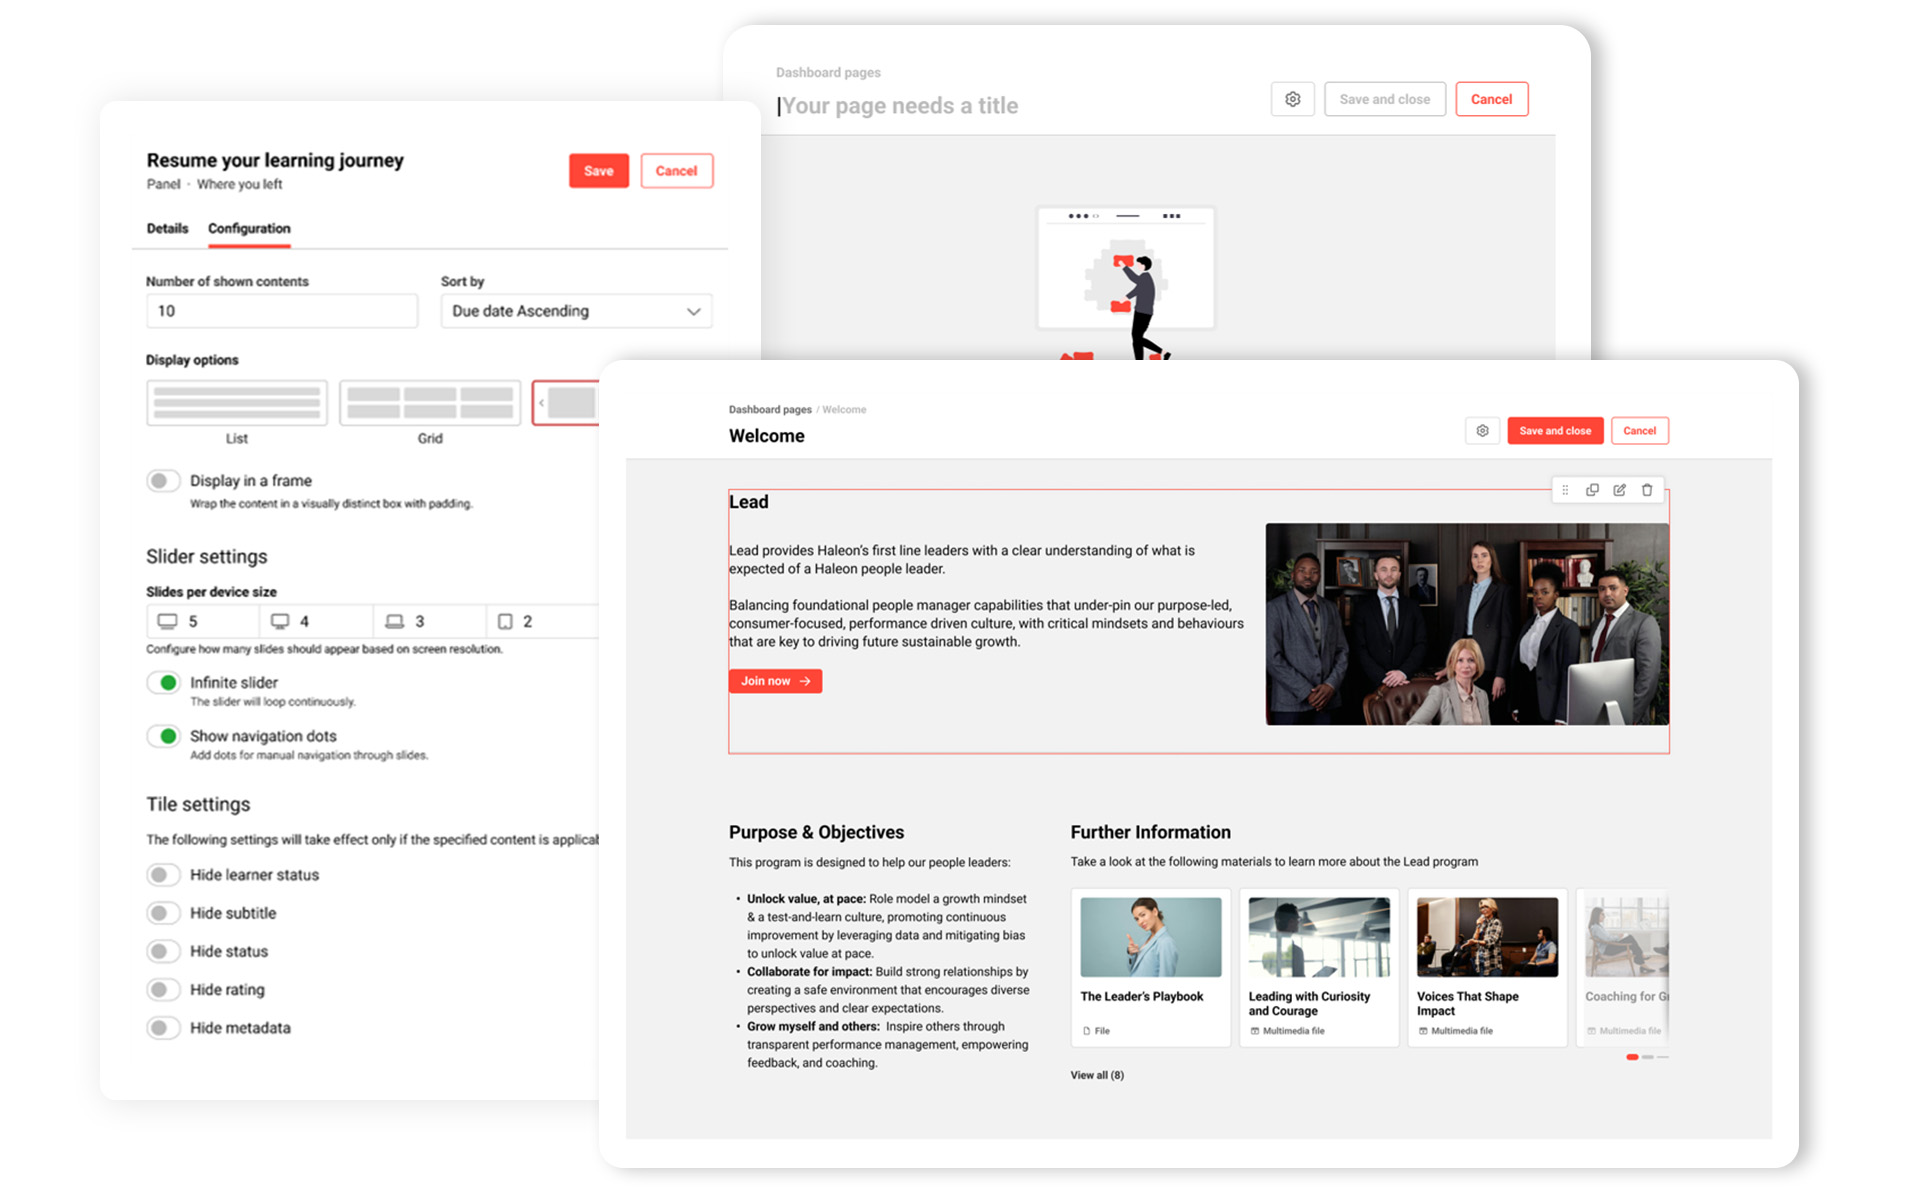Click the first carousel navigation dot

tap(1632, 1057)
